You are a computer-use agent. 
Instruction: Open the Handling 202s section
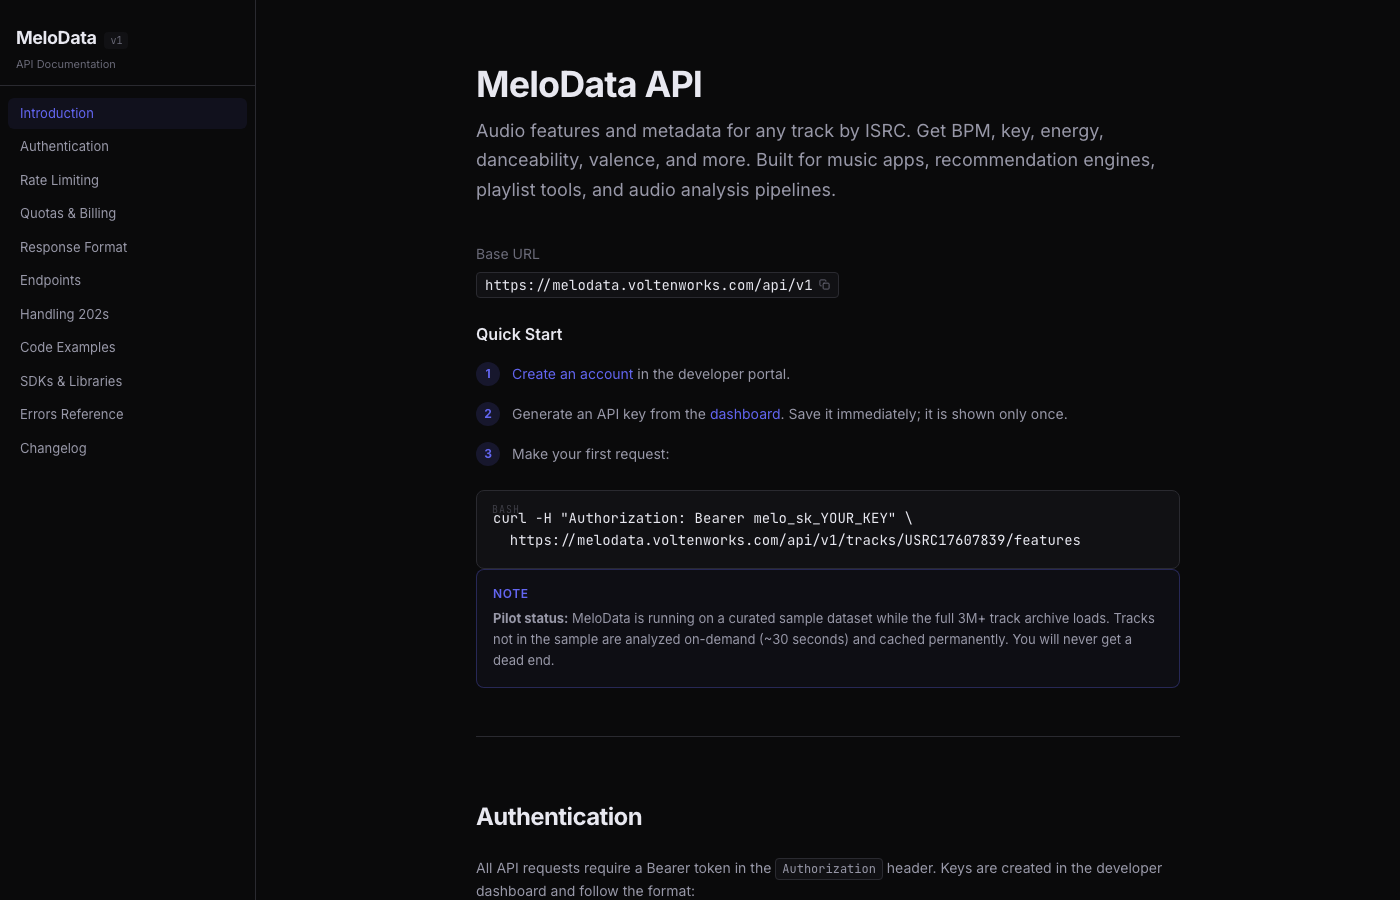[x=64, y=314]
